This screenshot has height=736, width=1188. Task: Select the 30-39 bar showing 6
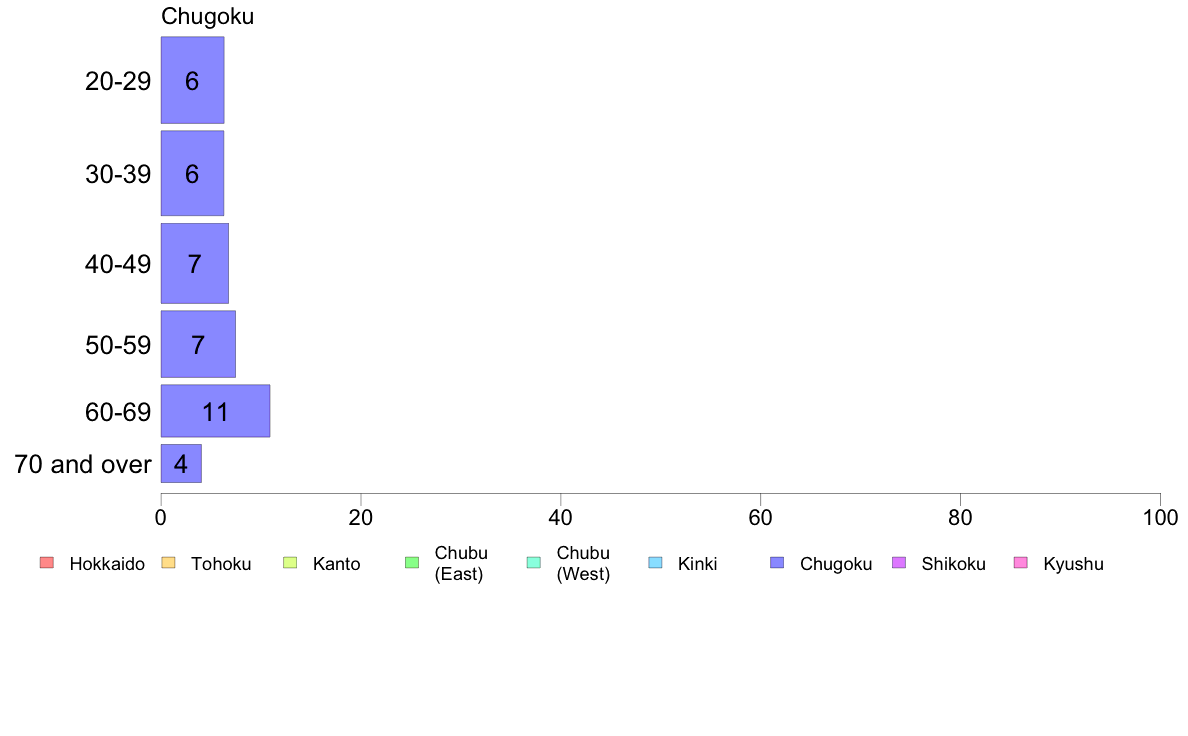[192, 174]
